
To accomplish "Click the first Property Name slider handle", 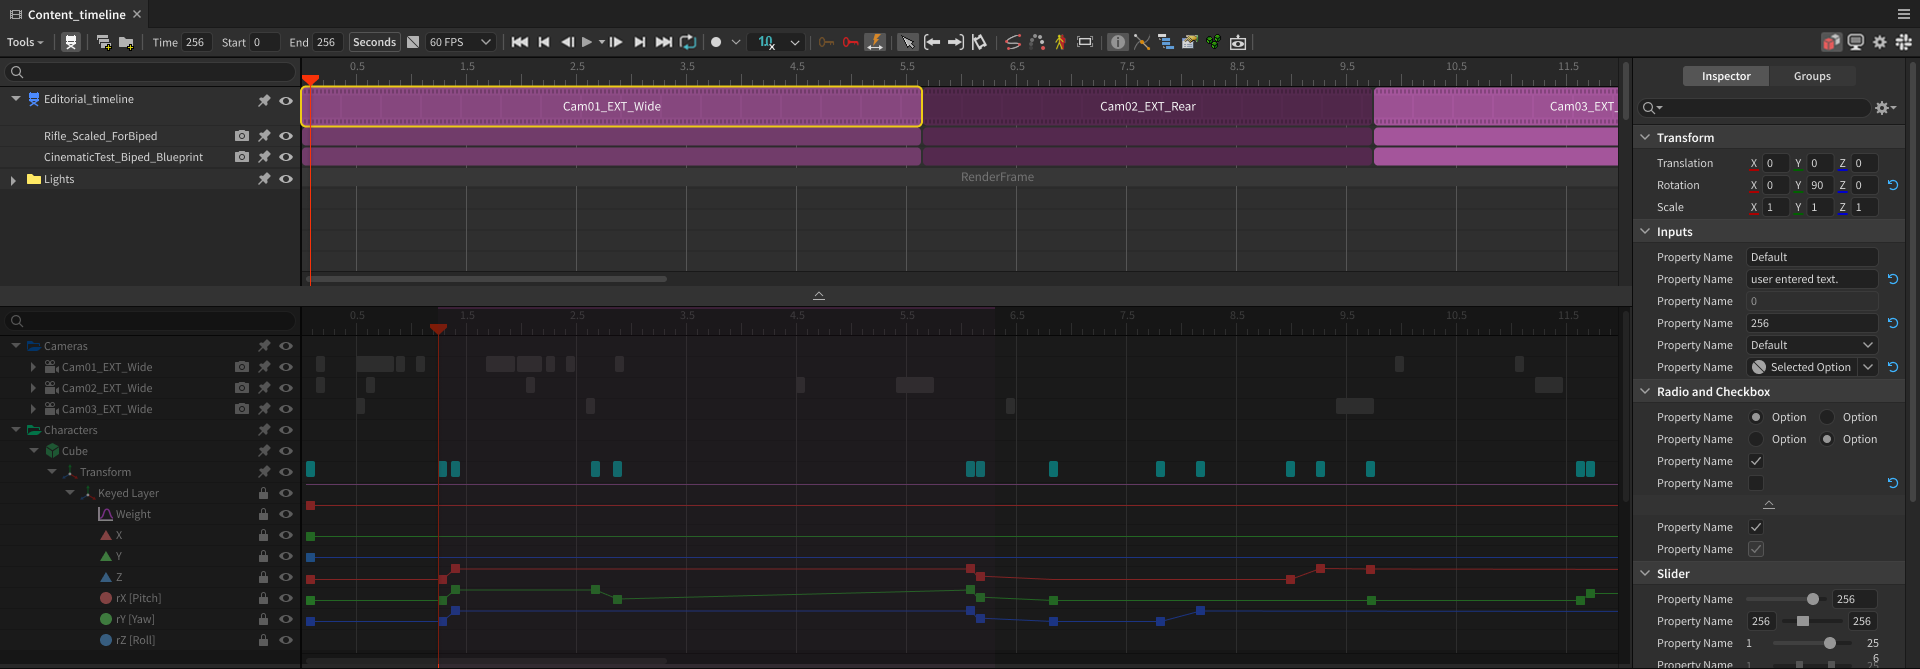I will coord(1813,599).
